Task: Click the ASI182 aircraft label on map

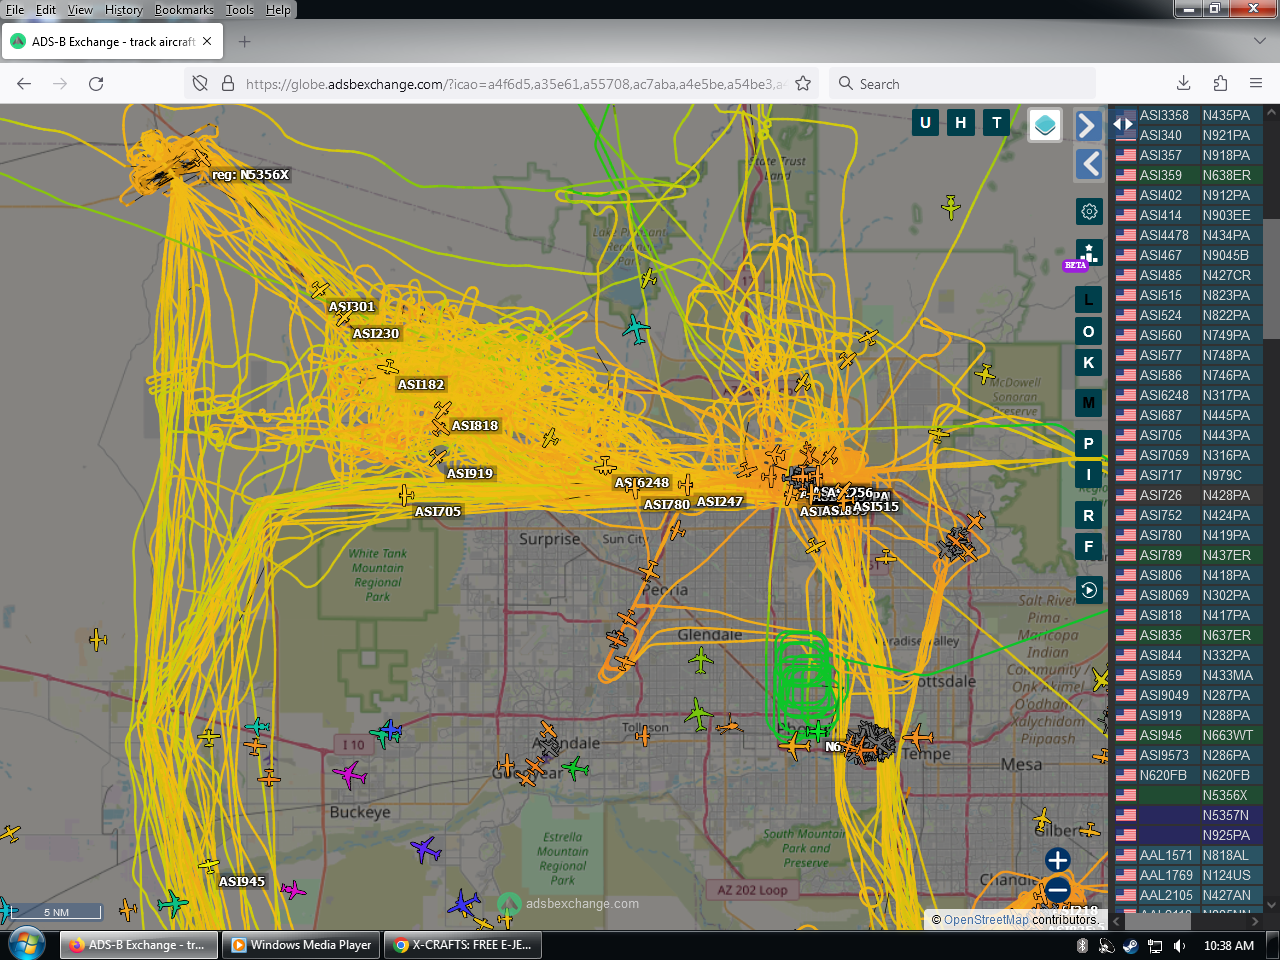Action: (x=421, y=385)
